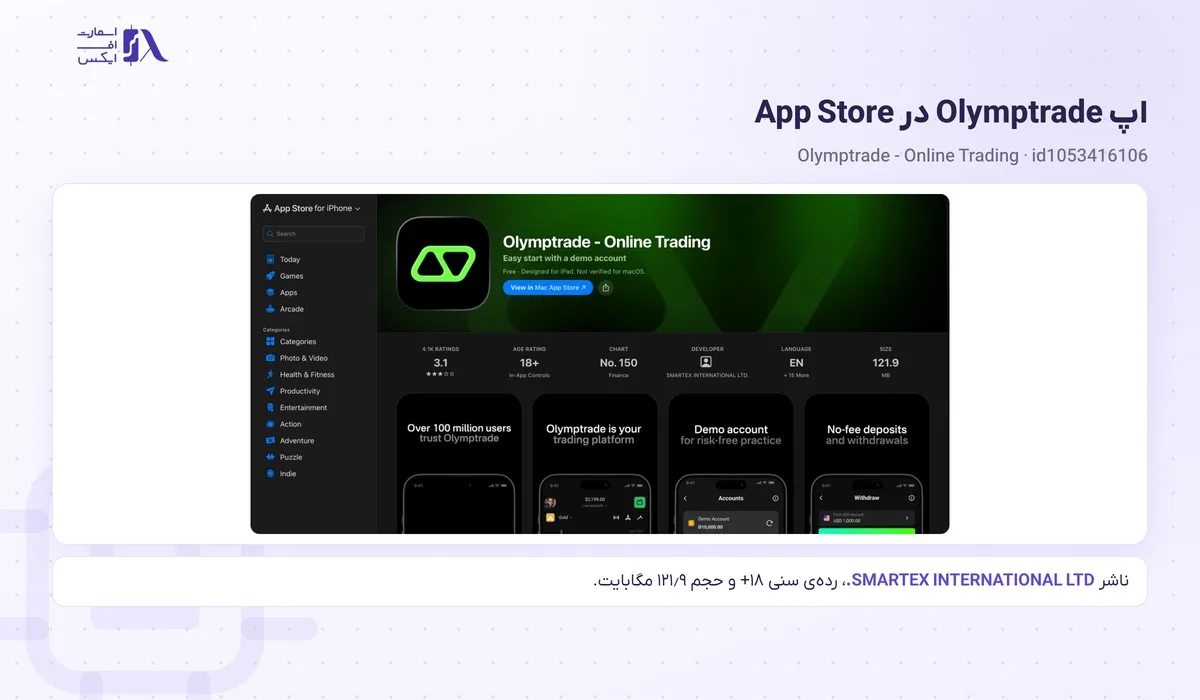Click View in Mac App Store button
This screenshot has width=1200, height=700.
coord(548,288)
